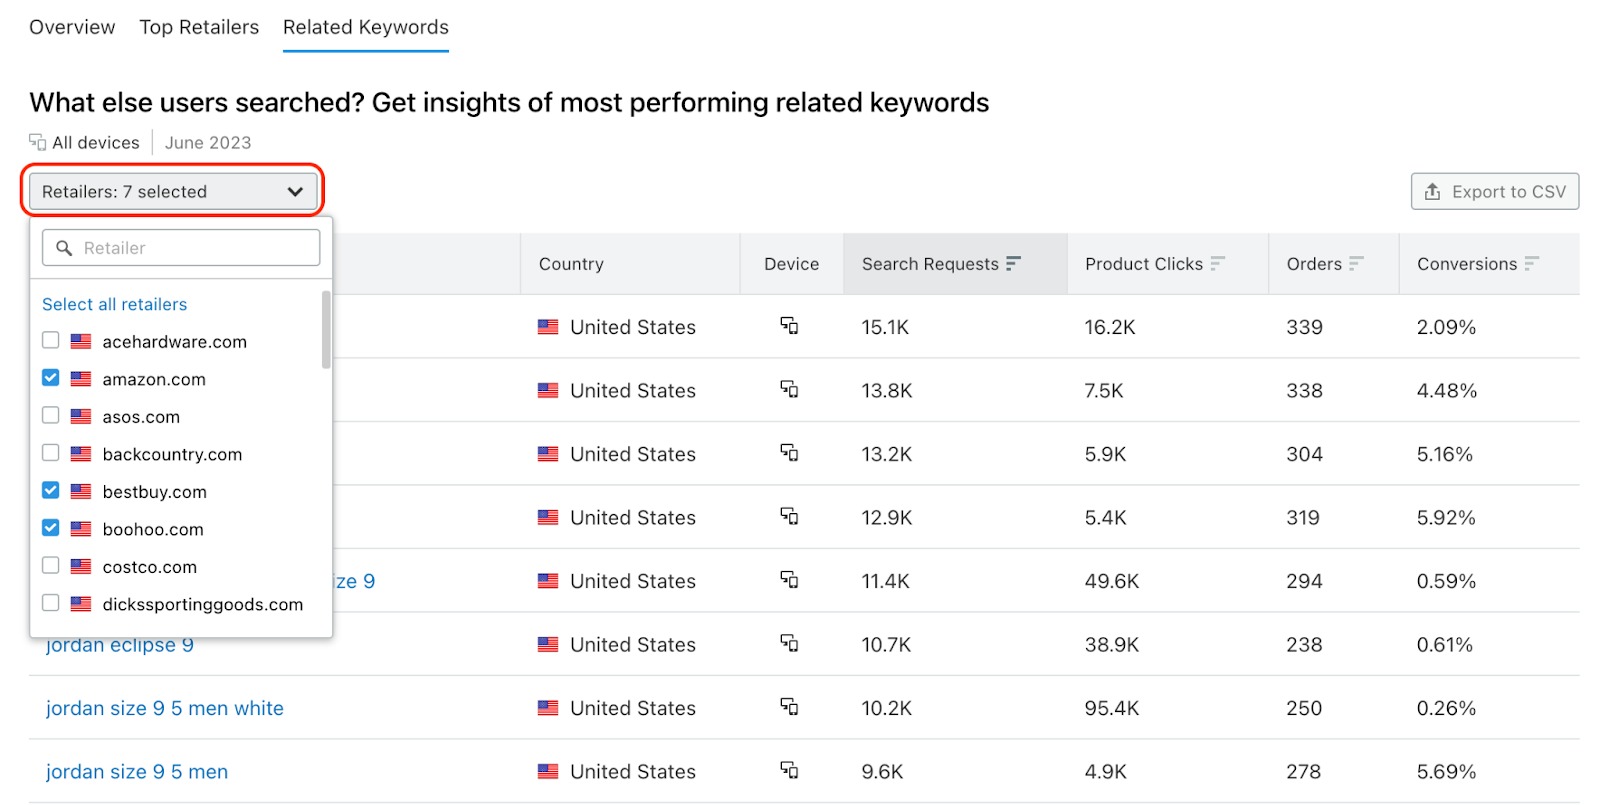Check the dickssportinggoods.com checkbox

pos(51,603)
